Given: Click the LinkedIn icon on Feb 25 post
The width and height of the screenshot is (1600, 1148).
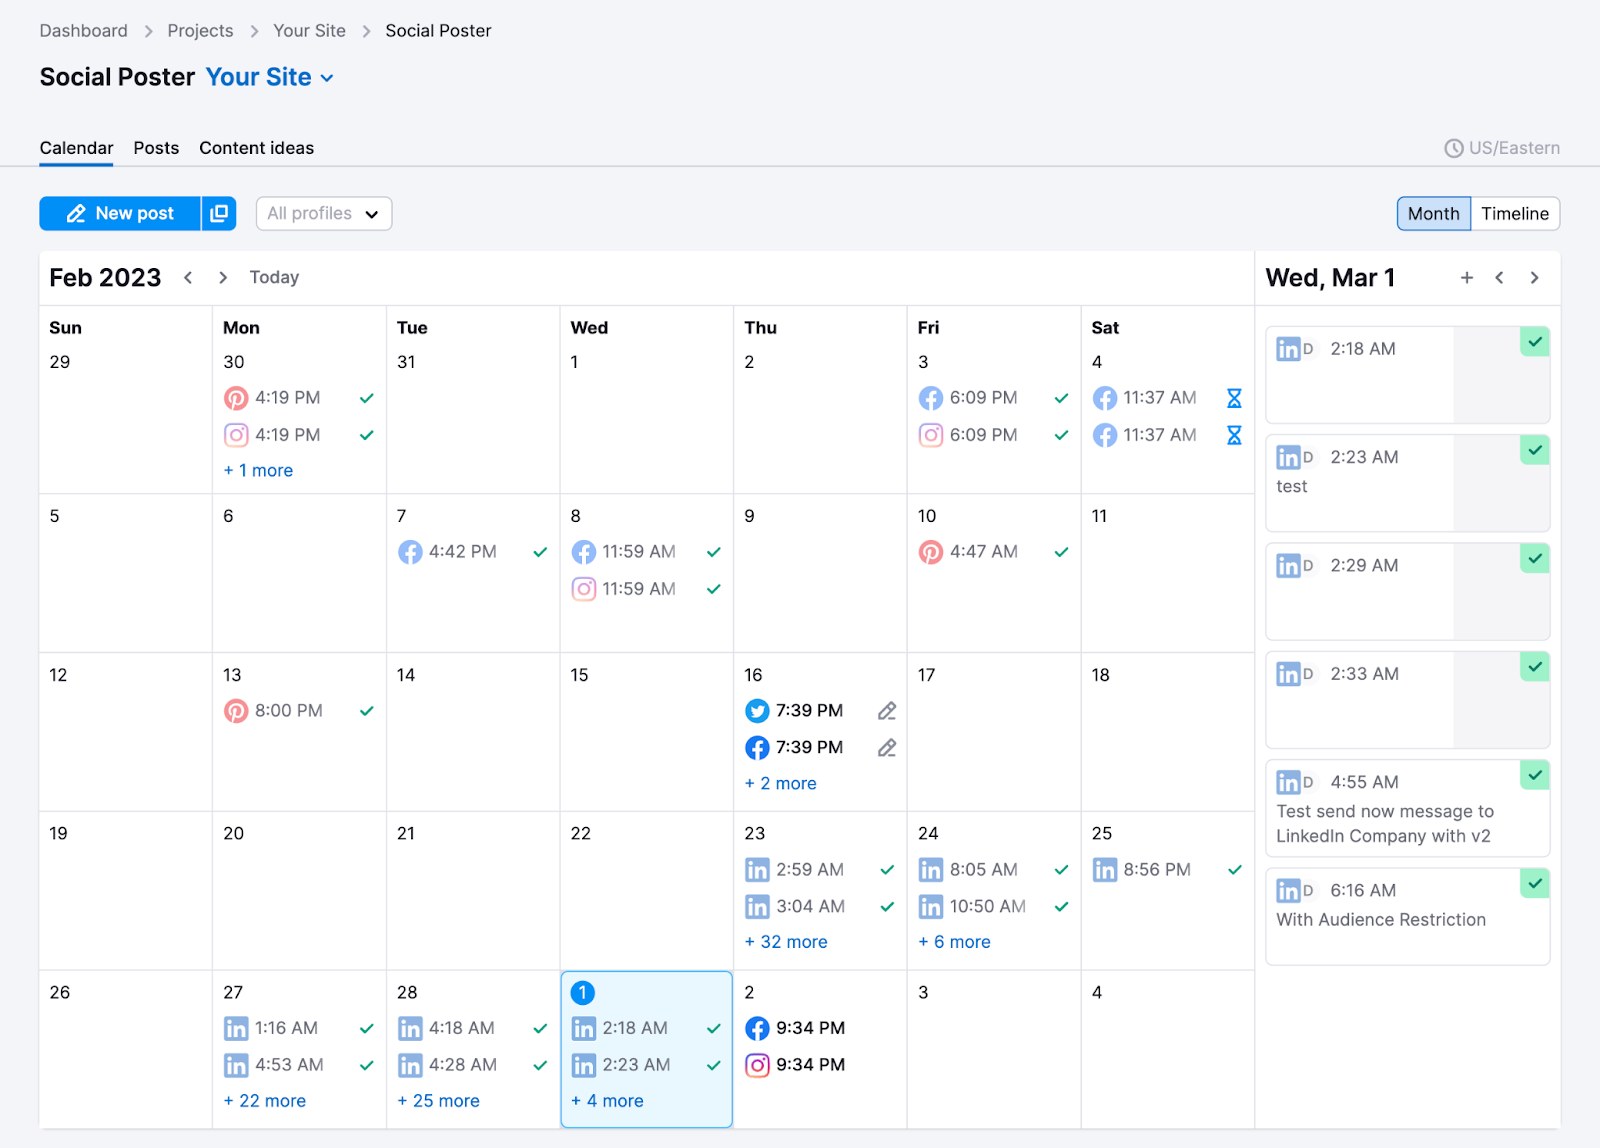Looking at the screenshot, I should [x=1105, y=869].
